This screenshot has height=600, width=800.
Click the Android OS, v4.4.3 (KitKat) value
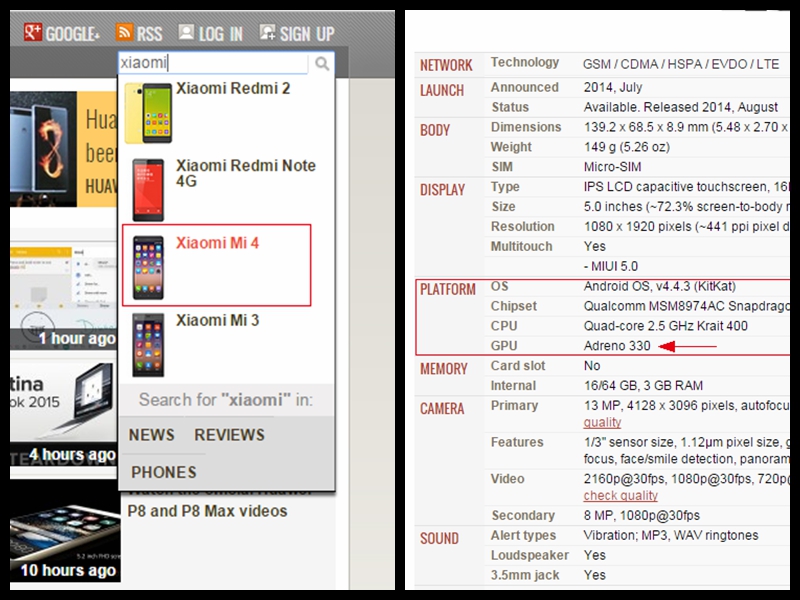click(660, 286)
